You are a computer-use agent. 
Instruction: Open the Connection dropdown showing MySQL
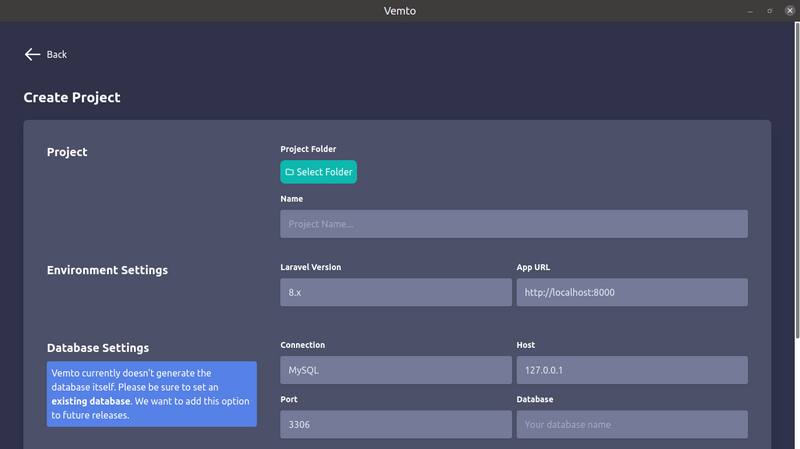tap(396, 370)
